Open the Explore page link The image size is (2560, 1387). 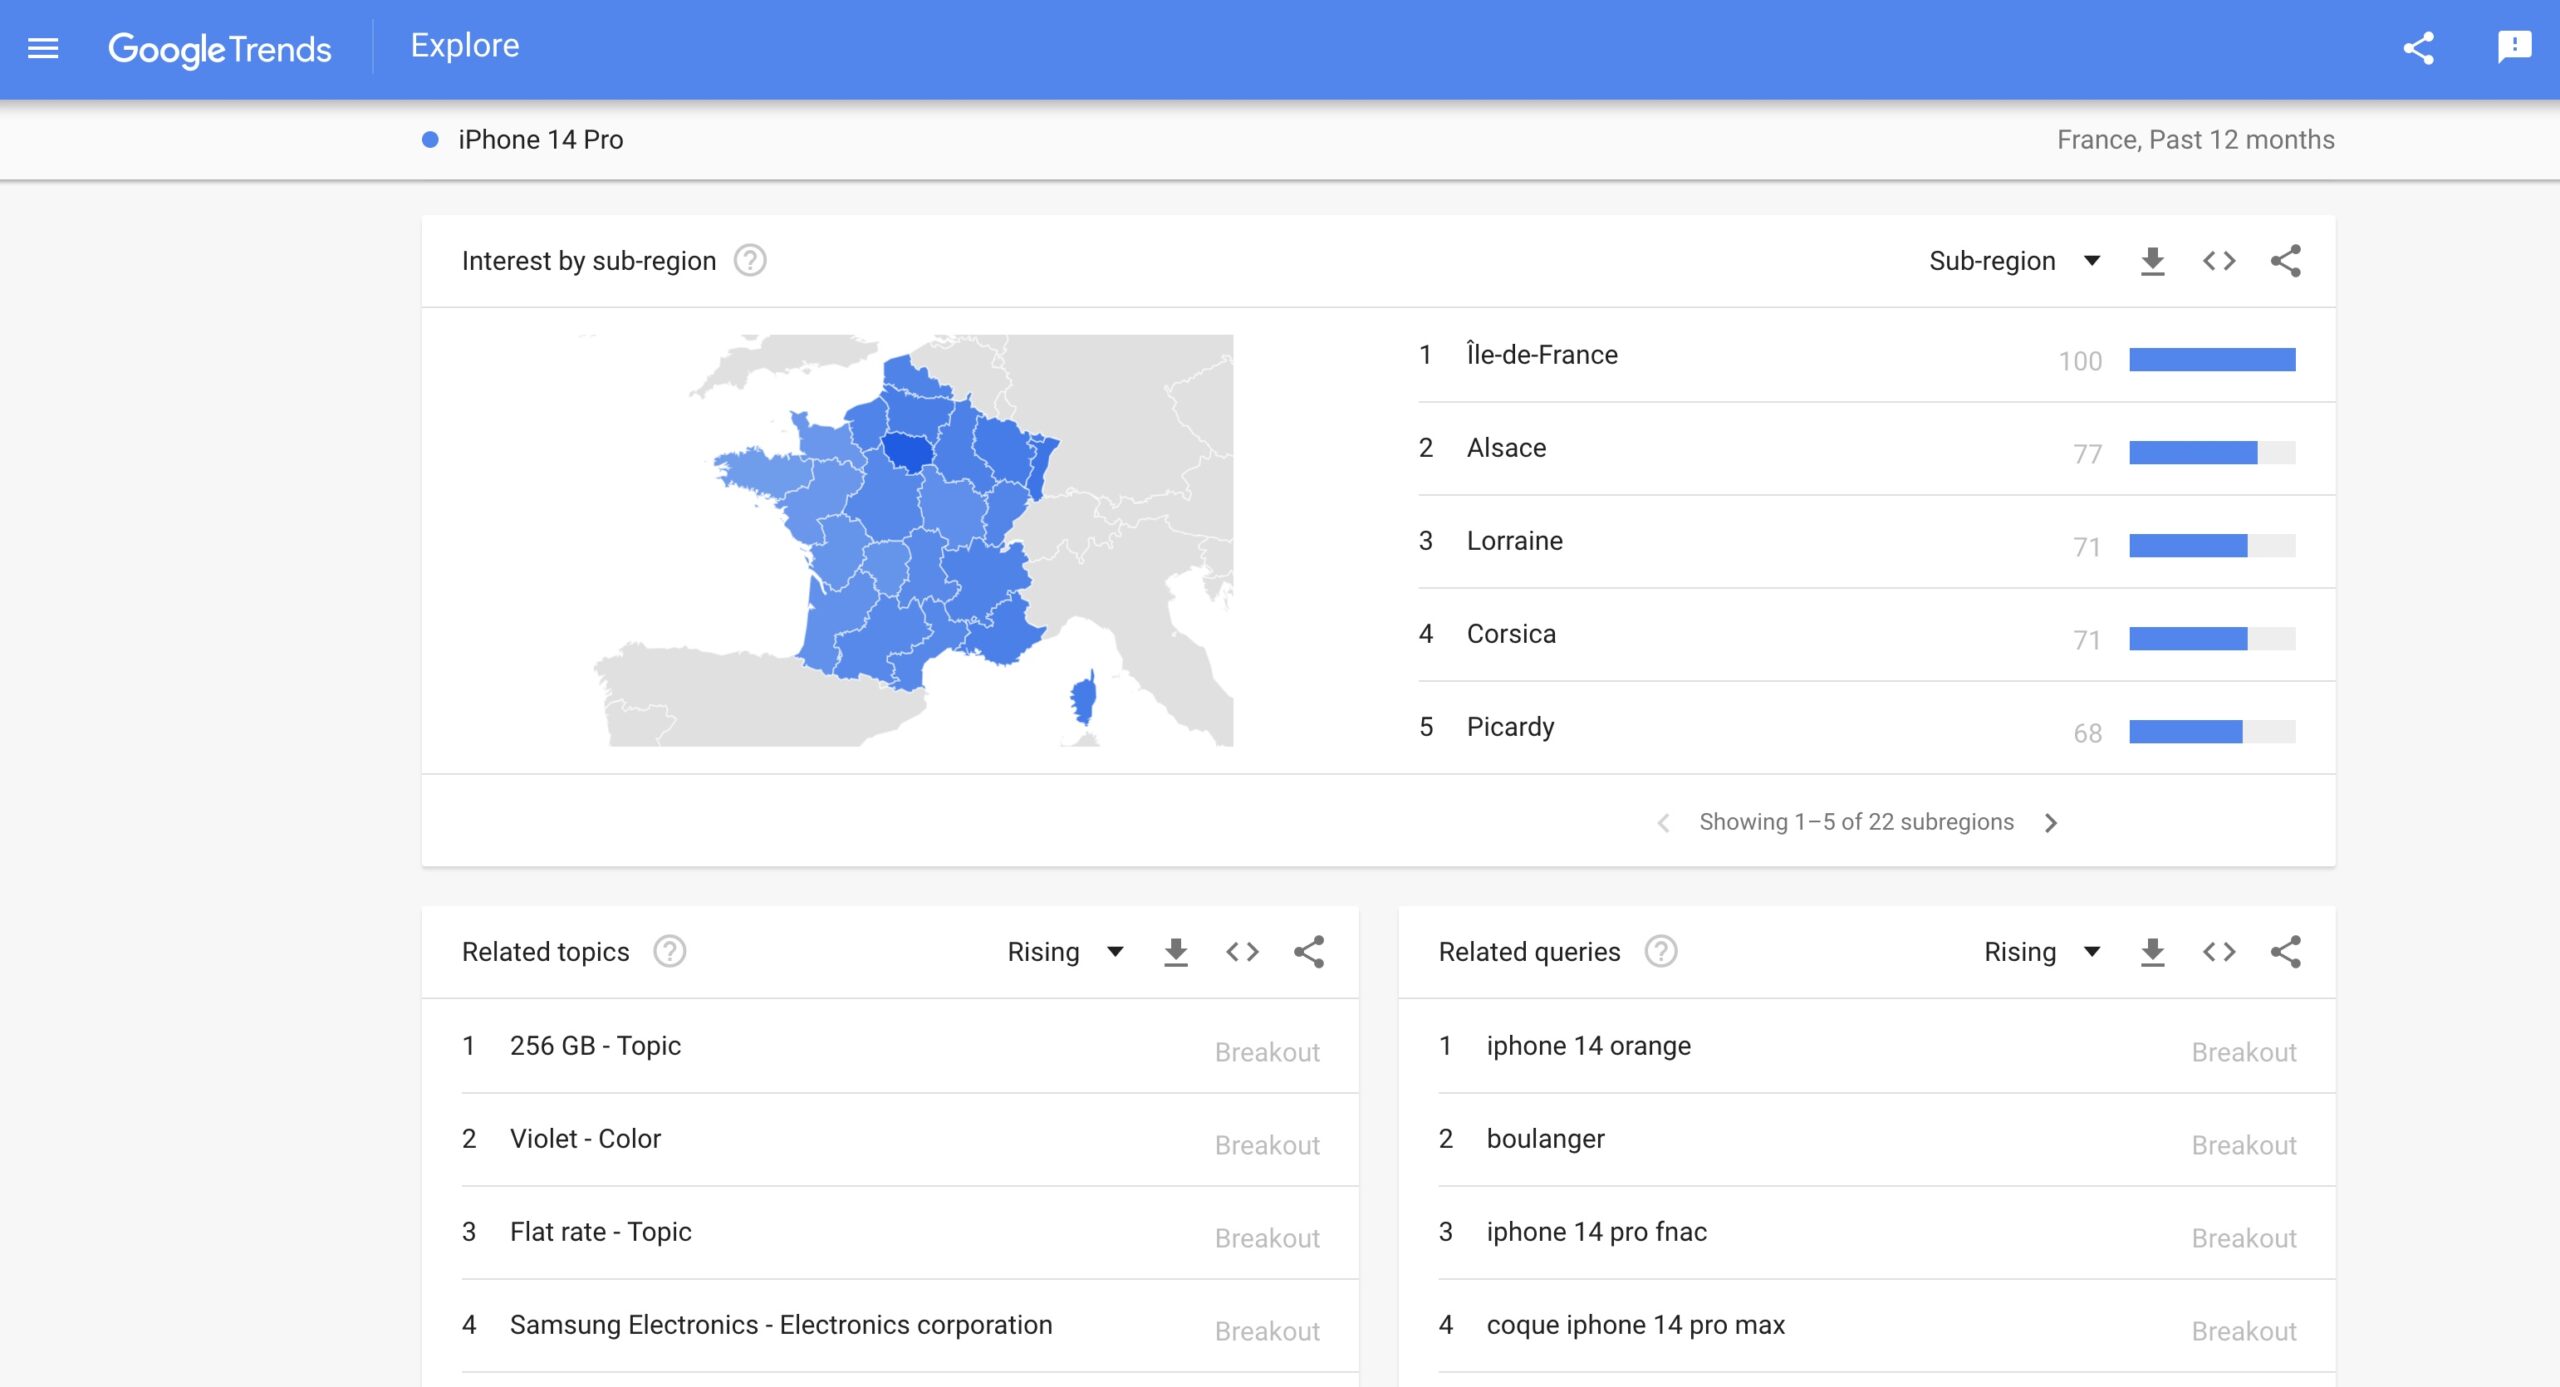click(x=465, y=46)
